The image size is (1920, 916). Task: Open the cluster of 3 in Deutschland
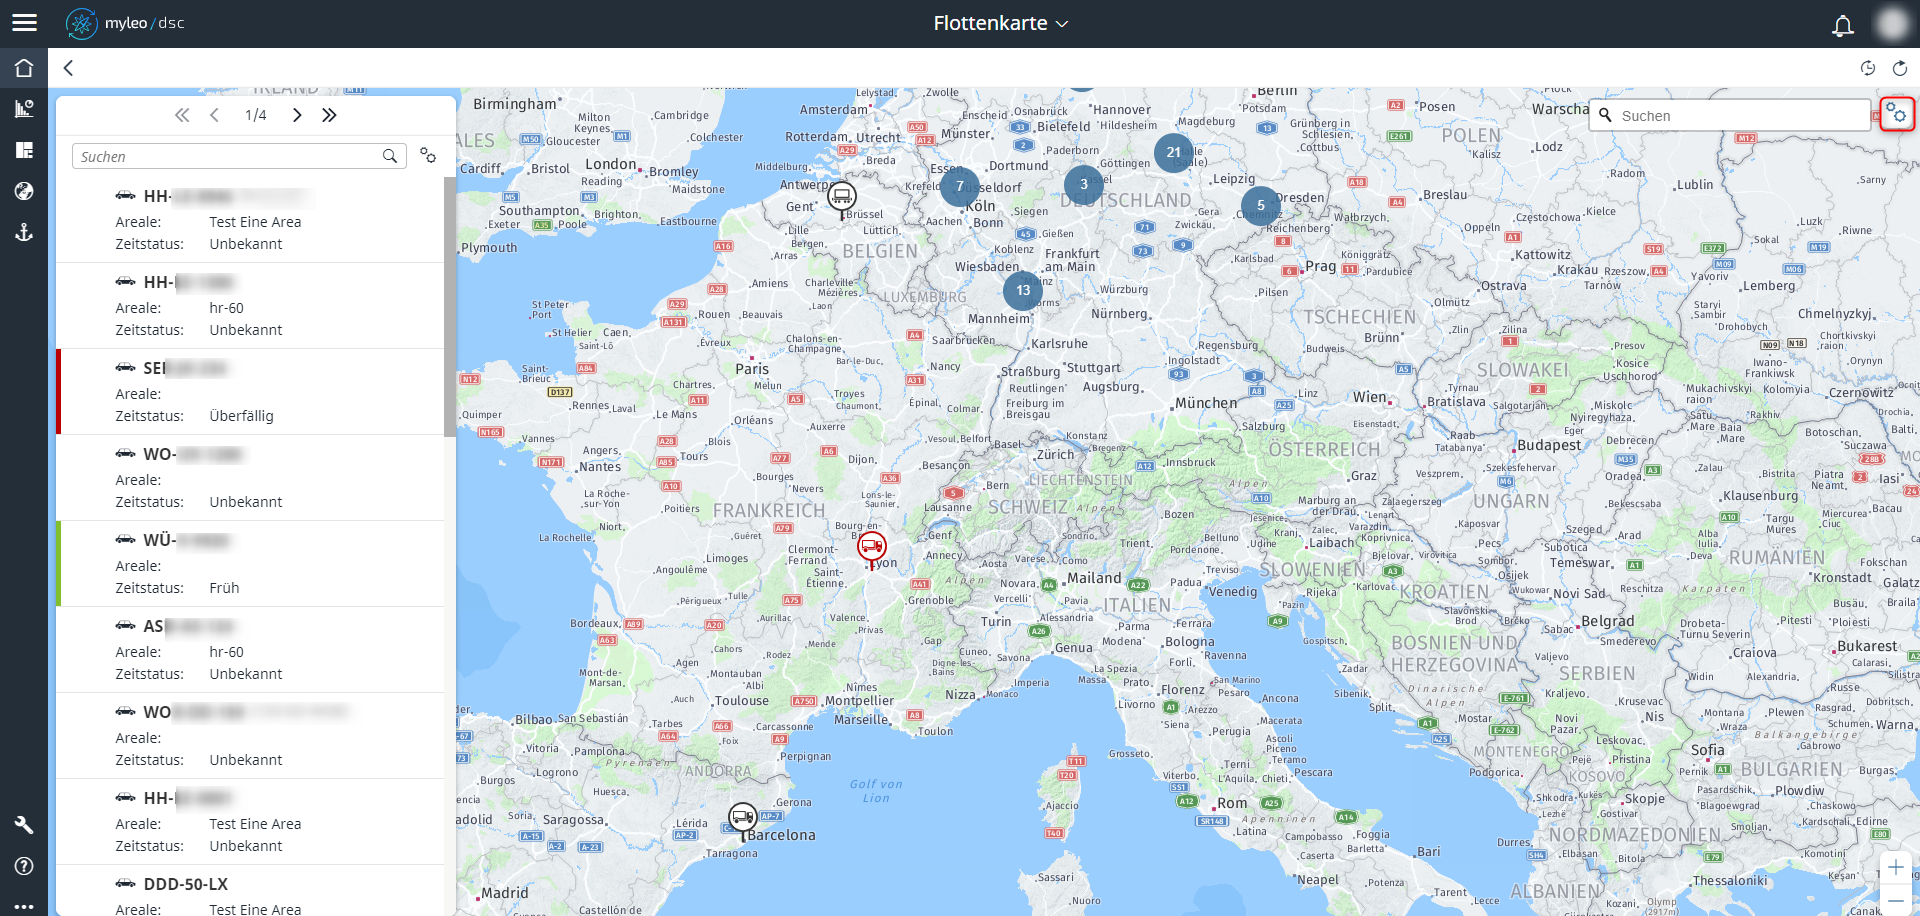(1084, 184)
